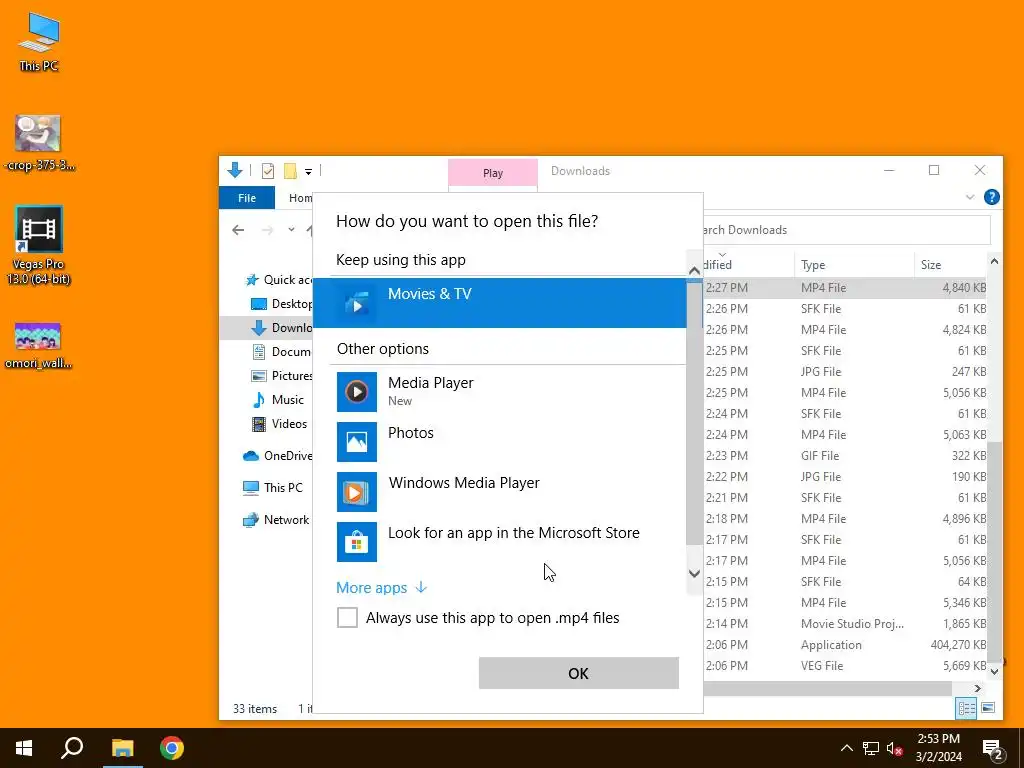Click new folder icon in Explorer title bar
The width and height of the screenshot is (1024, 768).
click(x=290, y=171)
